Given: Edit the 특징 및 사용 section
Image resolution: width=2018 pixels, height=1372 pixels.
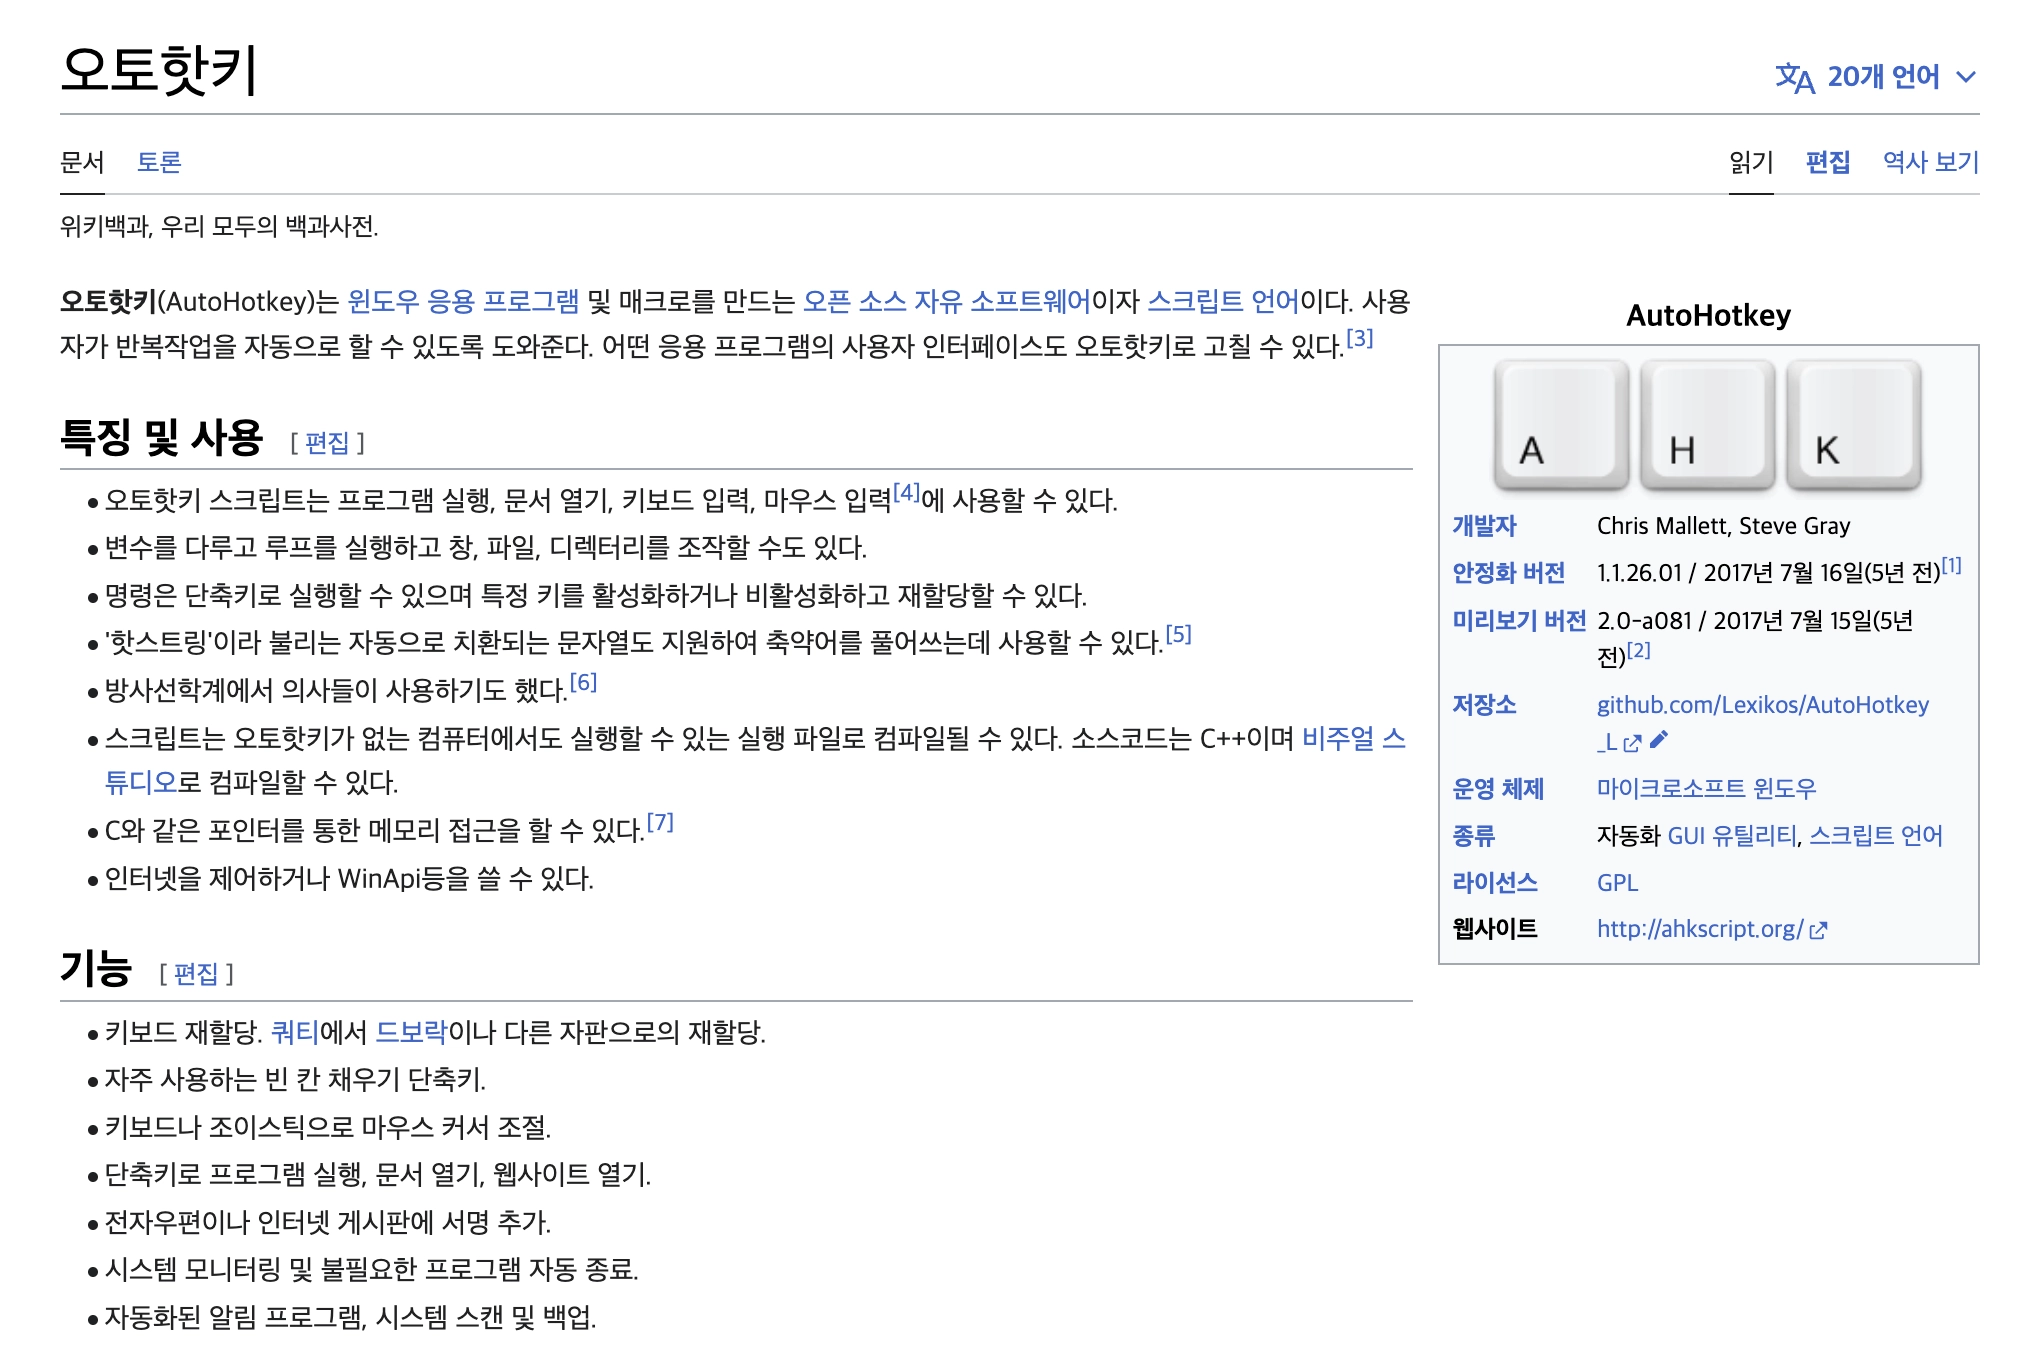Looking at the screenshot, I should point(327,443).
